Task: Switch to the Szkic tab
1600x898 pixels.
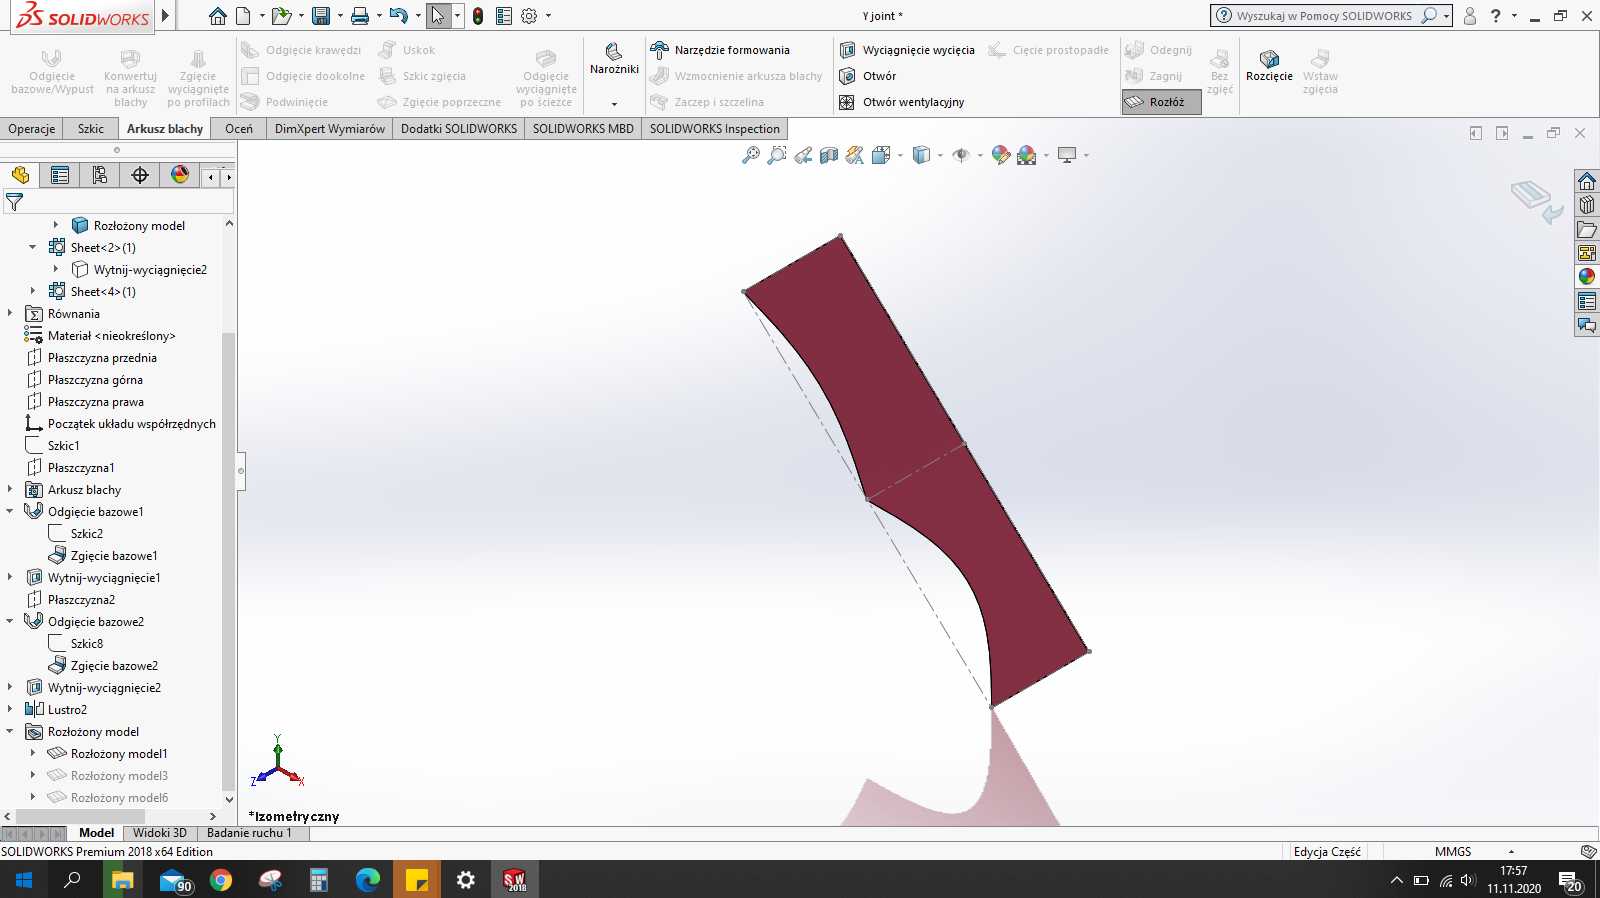Action: click(x=91, y=129)
